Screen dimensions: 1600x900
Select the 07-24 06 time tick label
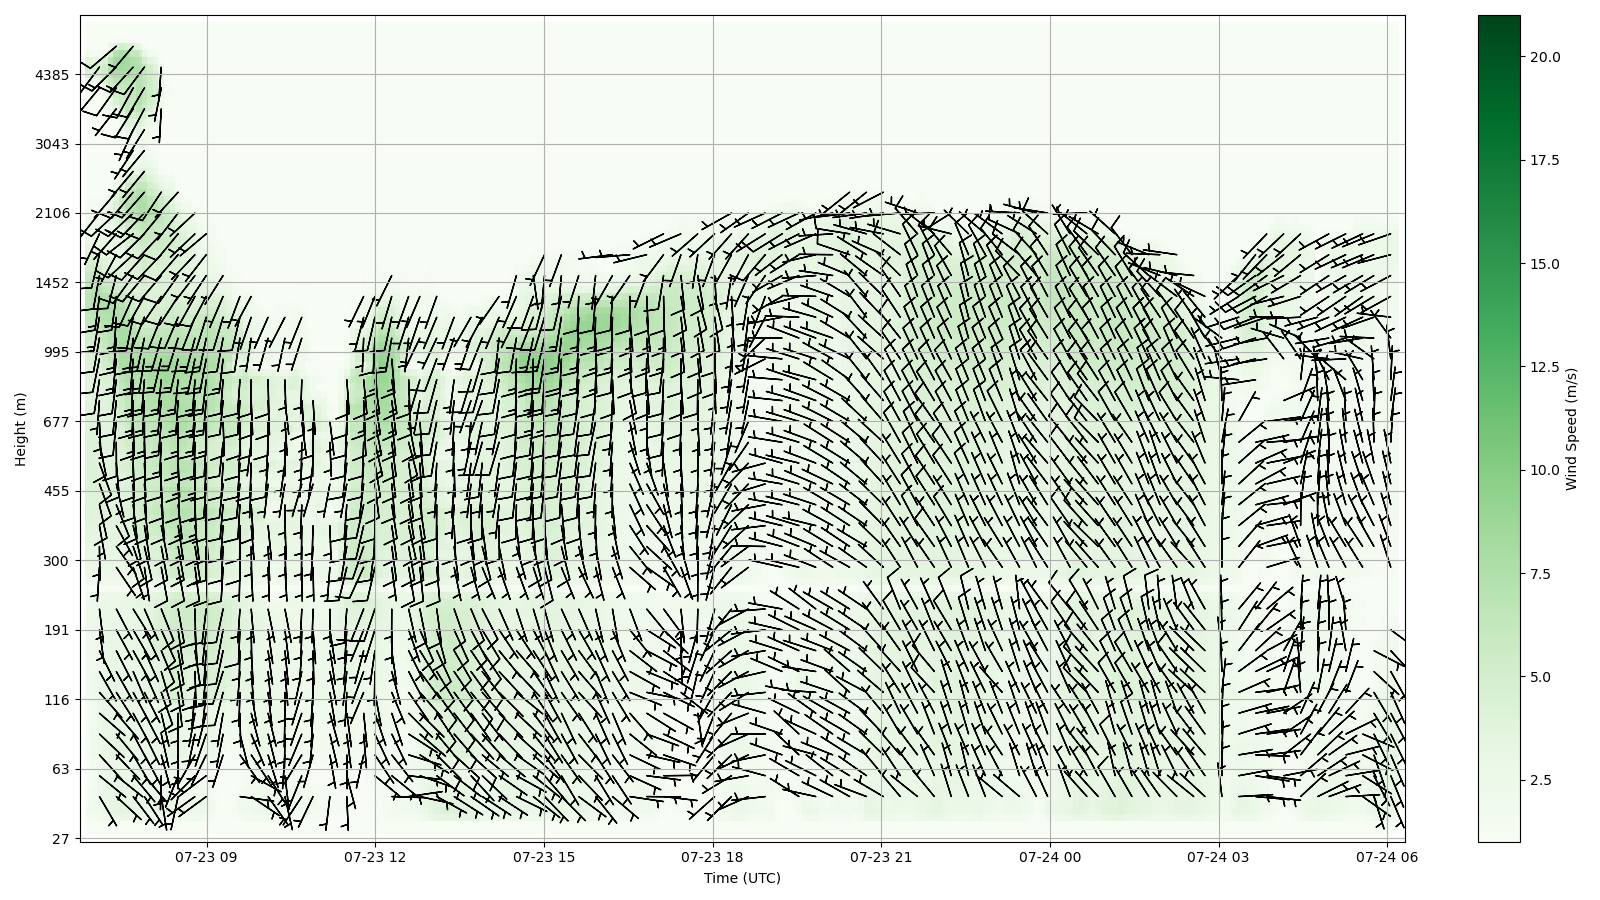(1387, 857)
